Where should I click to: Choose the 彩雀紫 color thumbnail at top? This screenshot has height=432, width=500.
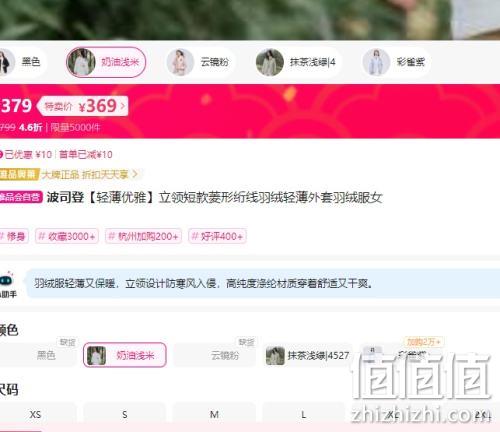click(396, 62)
